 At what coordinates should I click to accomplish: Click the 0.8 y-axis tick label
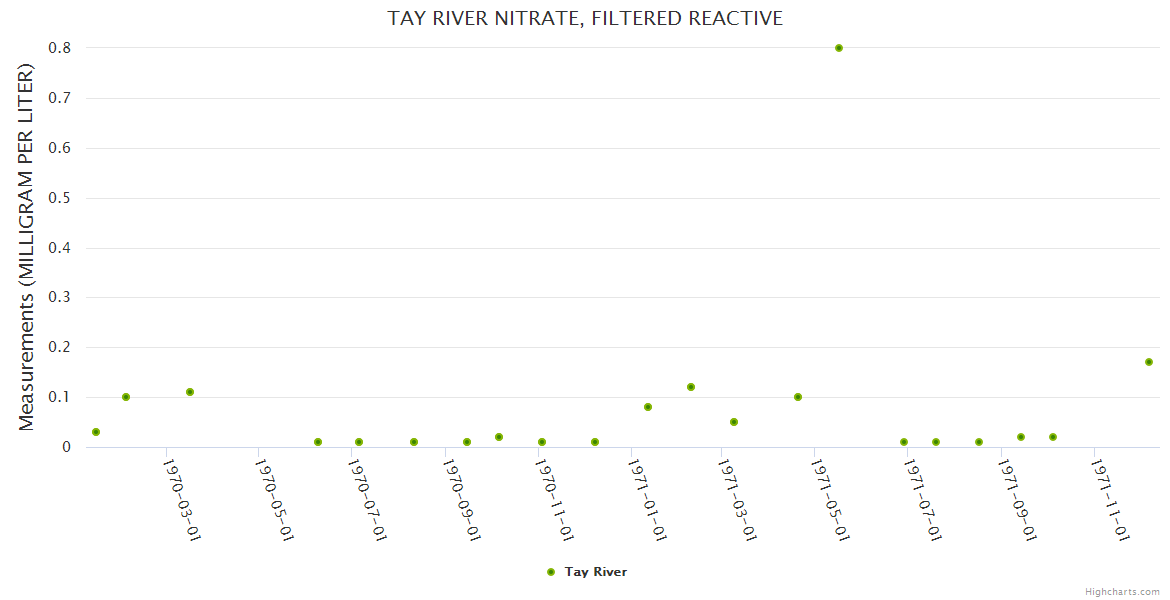(60, 48)
